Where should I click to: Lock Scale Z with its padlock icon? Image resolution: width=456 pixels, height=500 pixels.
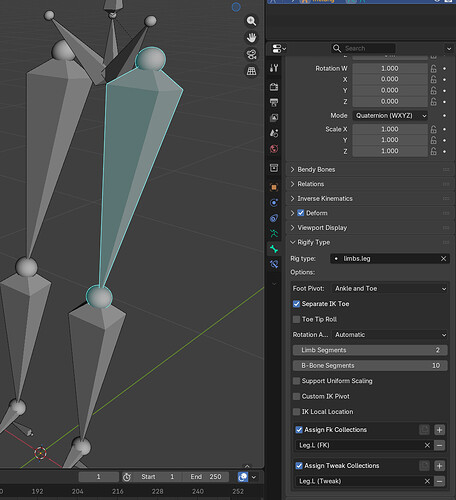[x=433, y=151]
